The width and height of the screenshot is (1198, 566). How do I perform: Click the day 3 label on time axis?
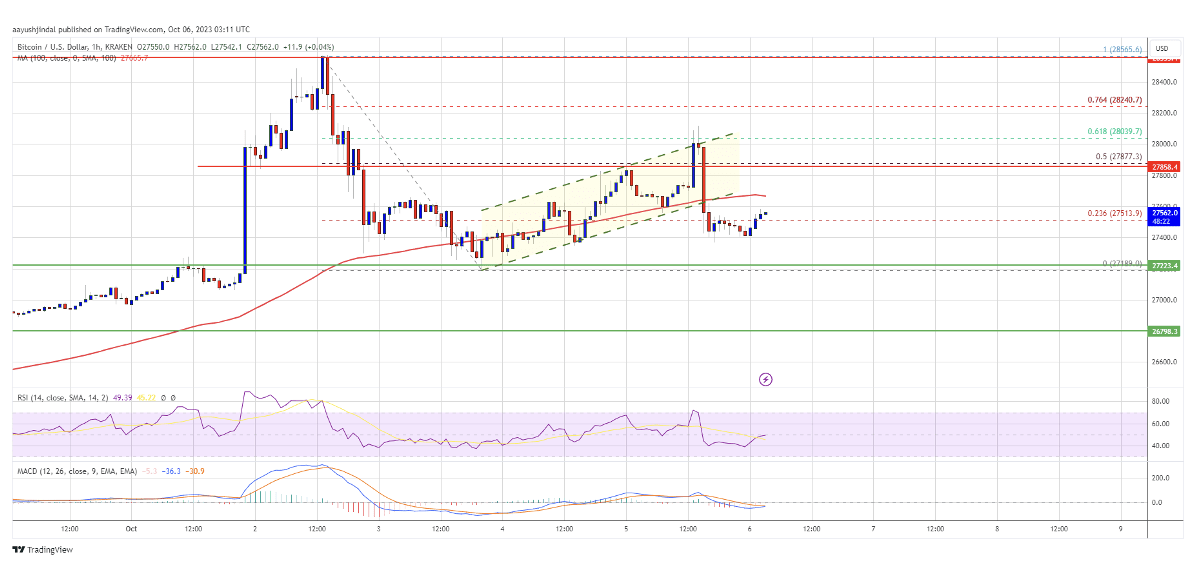[378, 528]
